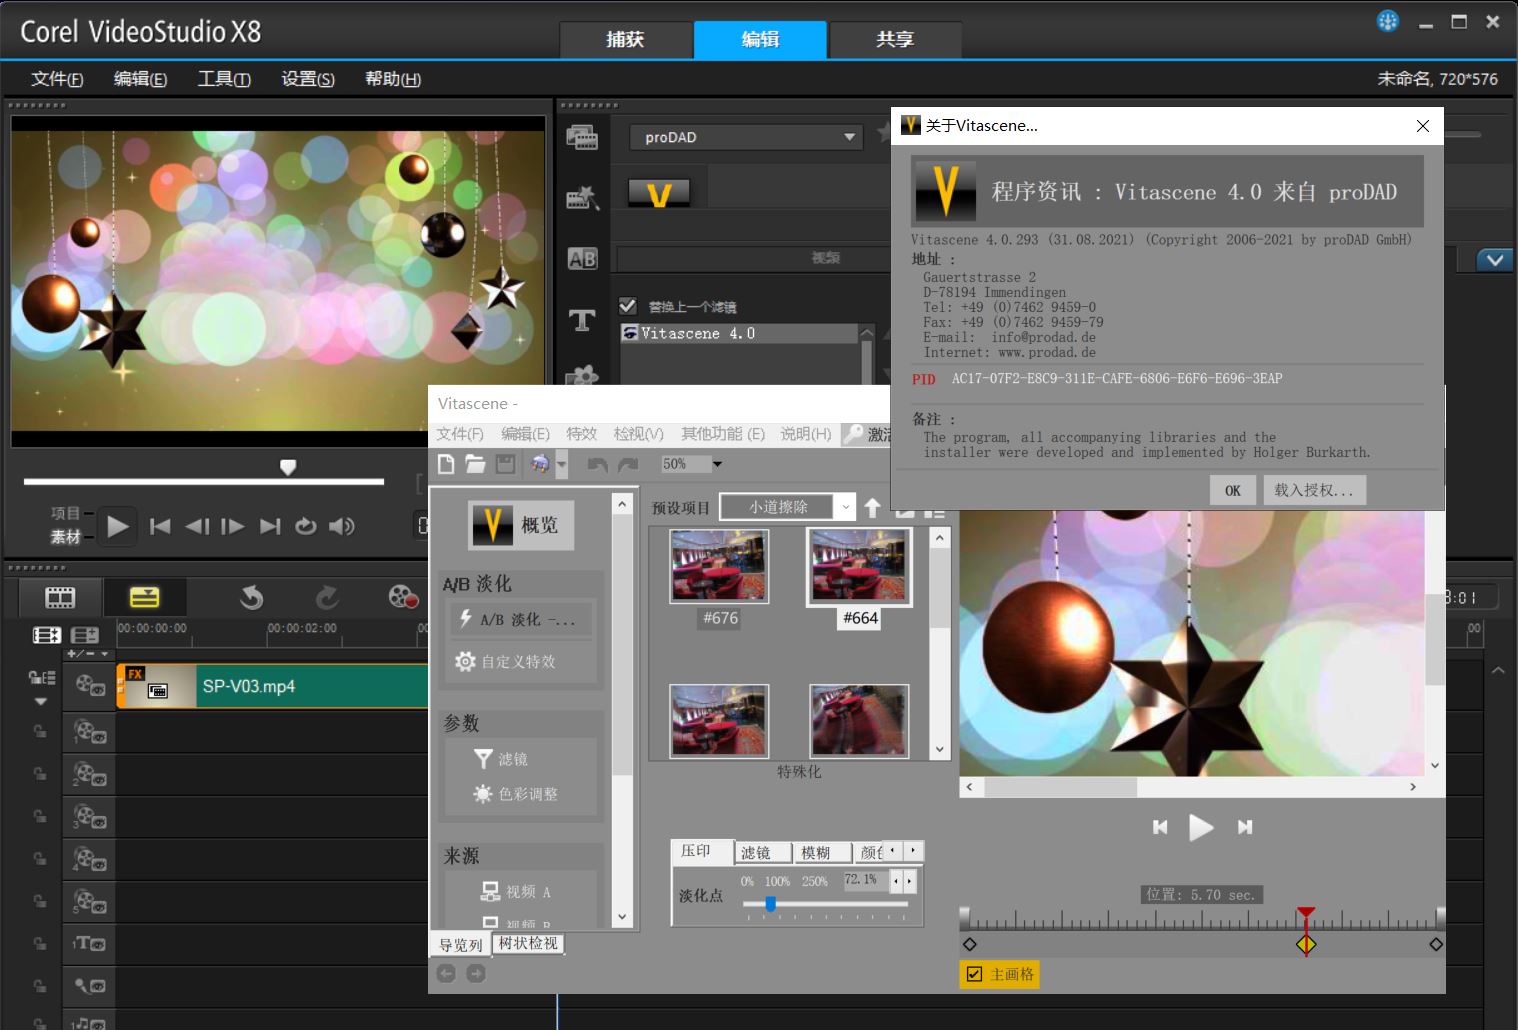1518x1030 pixels.
Task: Click the 载入授权... load license button
Action: 1314,490
